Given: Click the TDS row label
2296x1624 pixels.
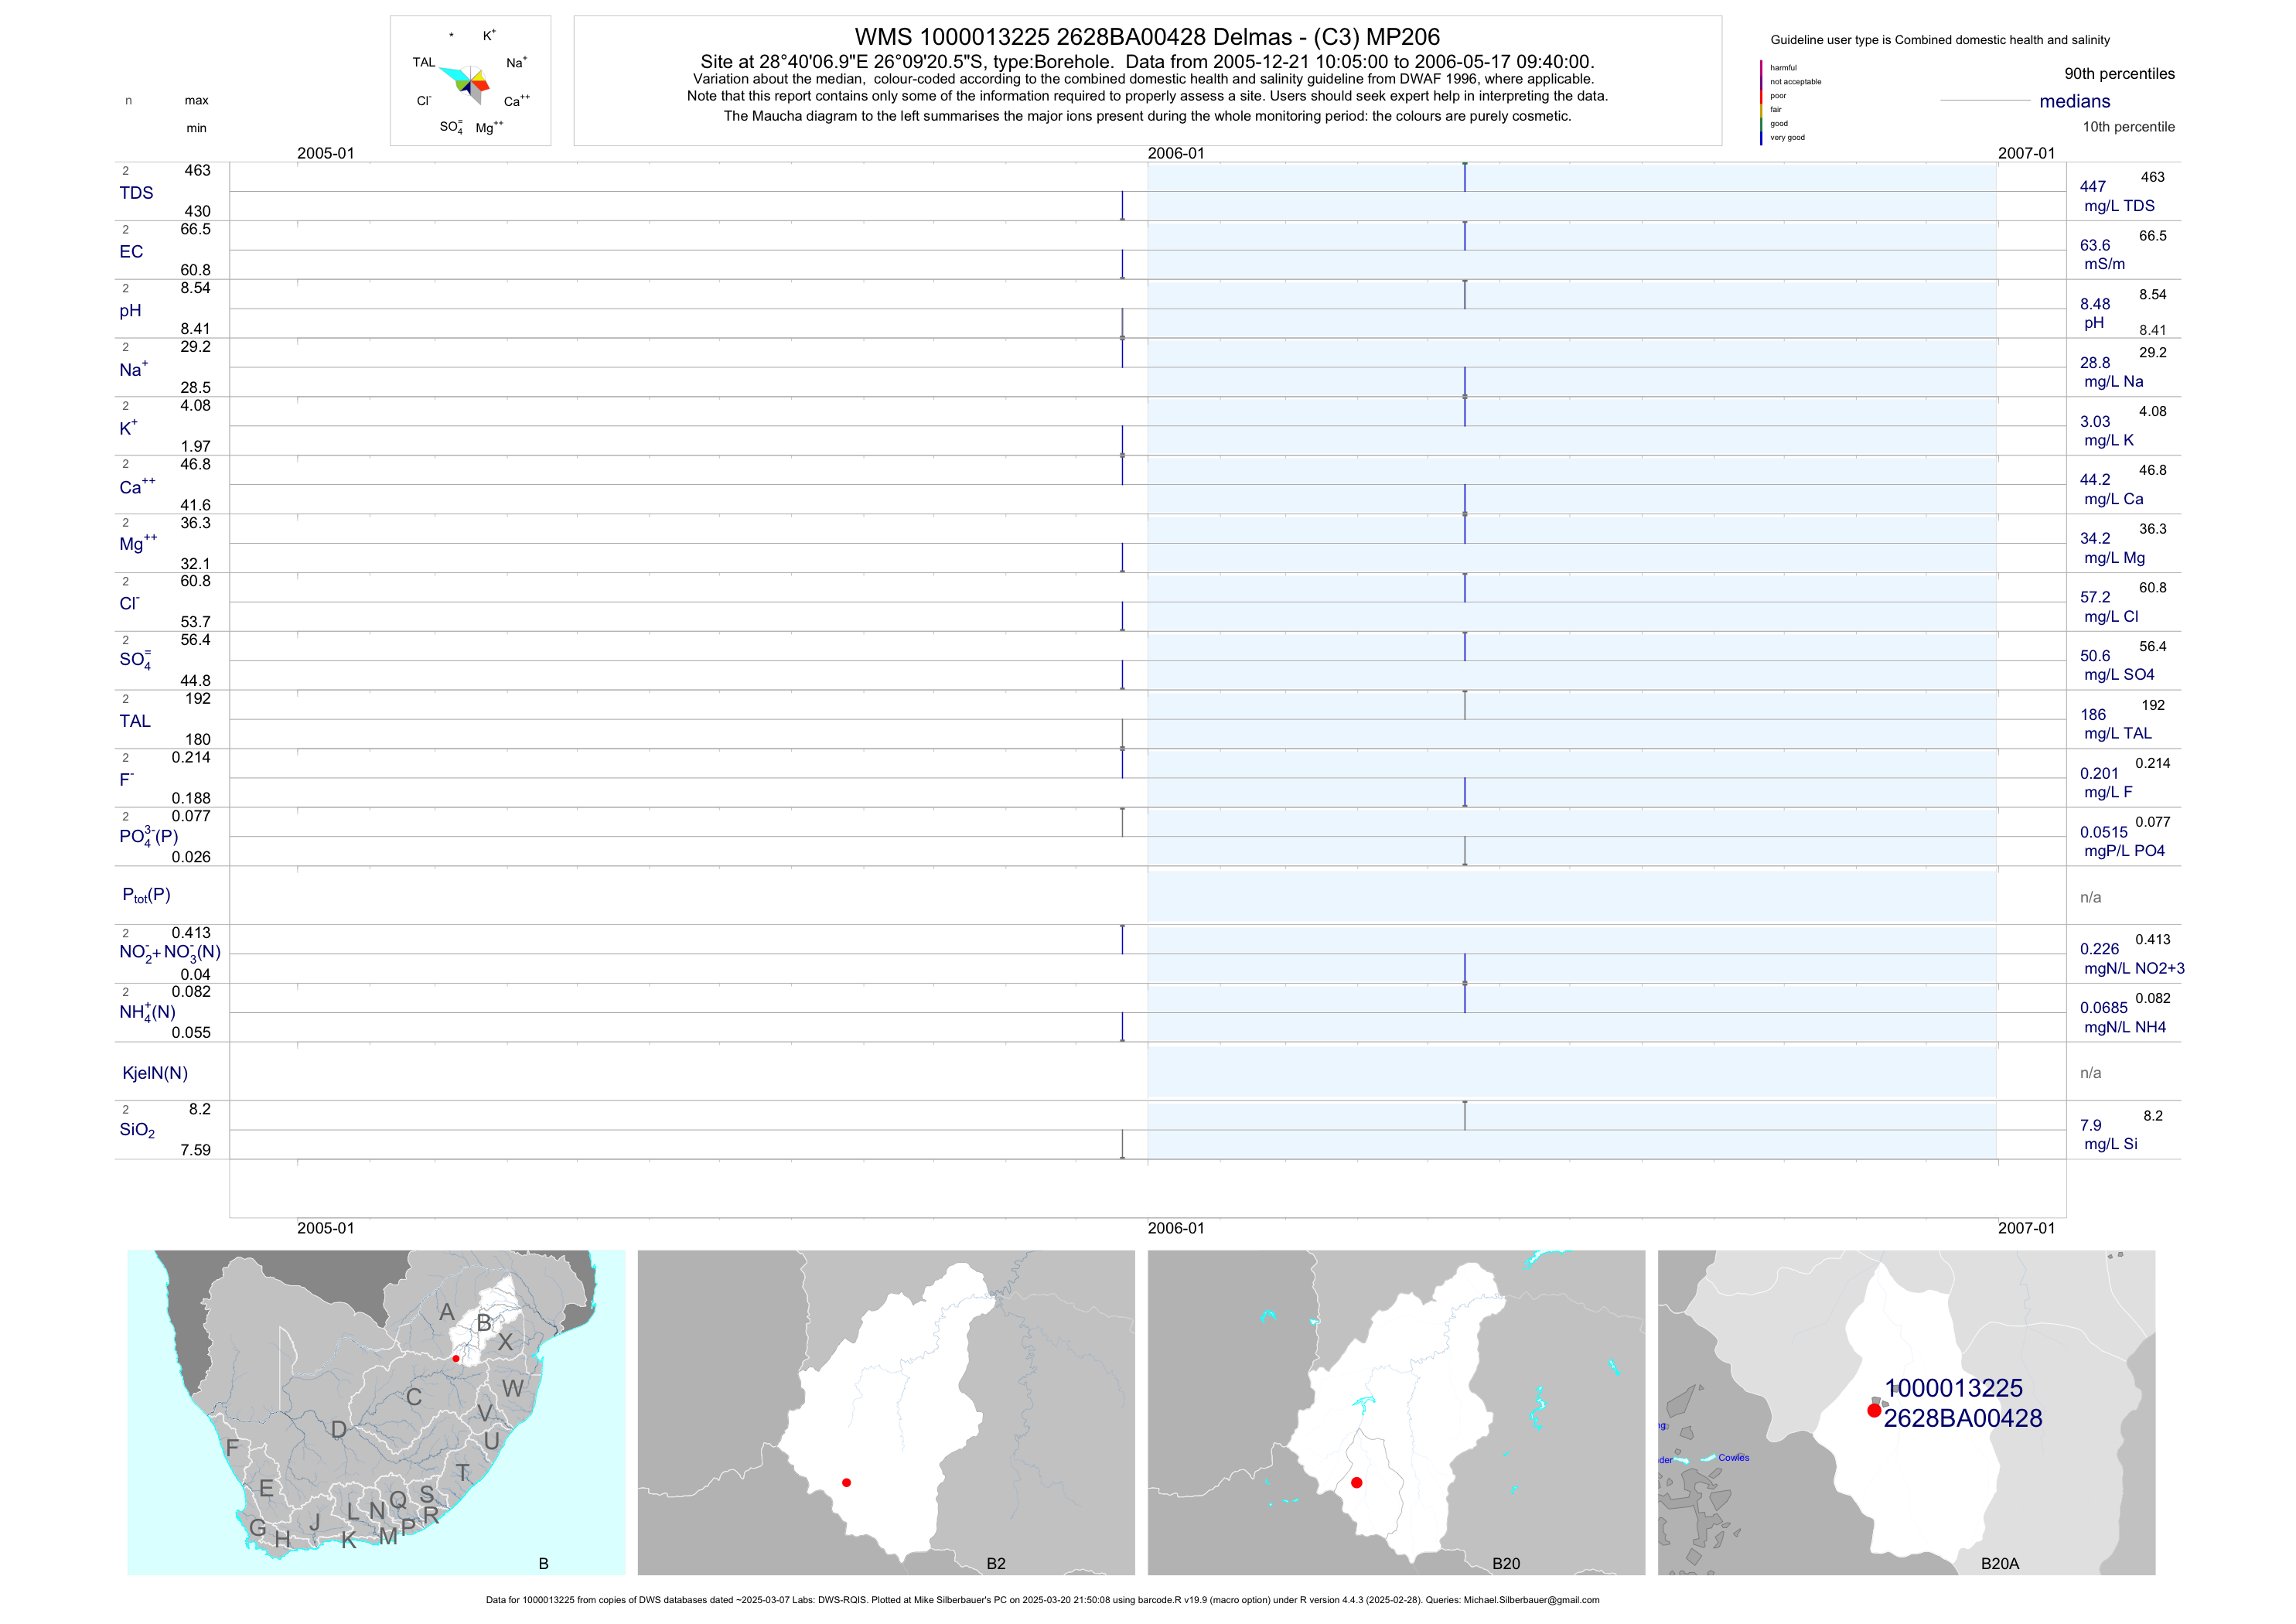Looking at the screenshot, I should pyautogui.click(x=136, y=192).
